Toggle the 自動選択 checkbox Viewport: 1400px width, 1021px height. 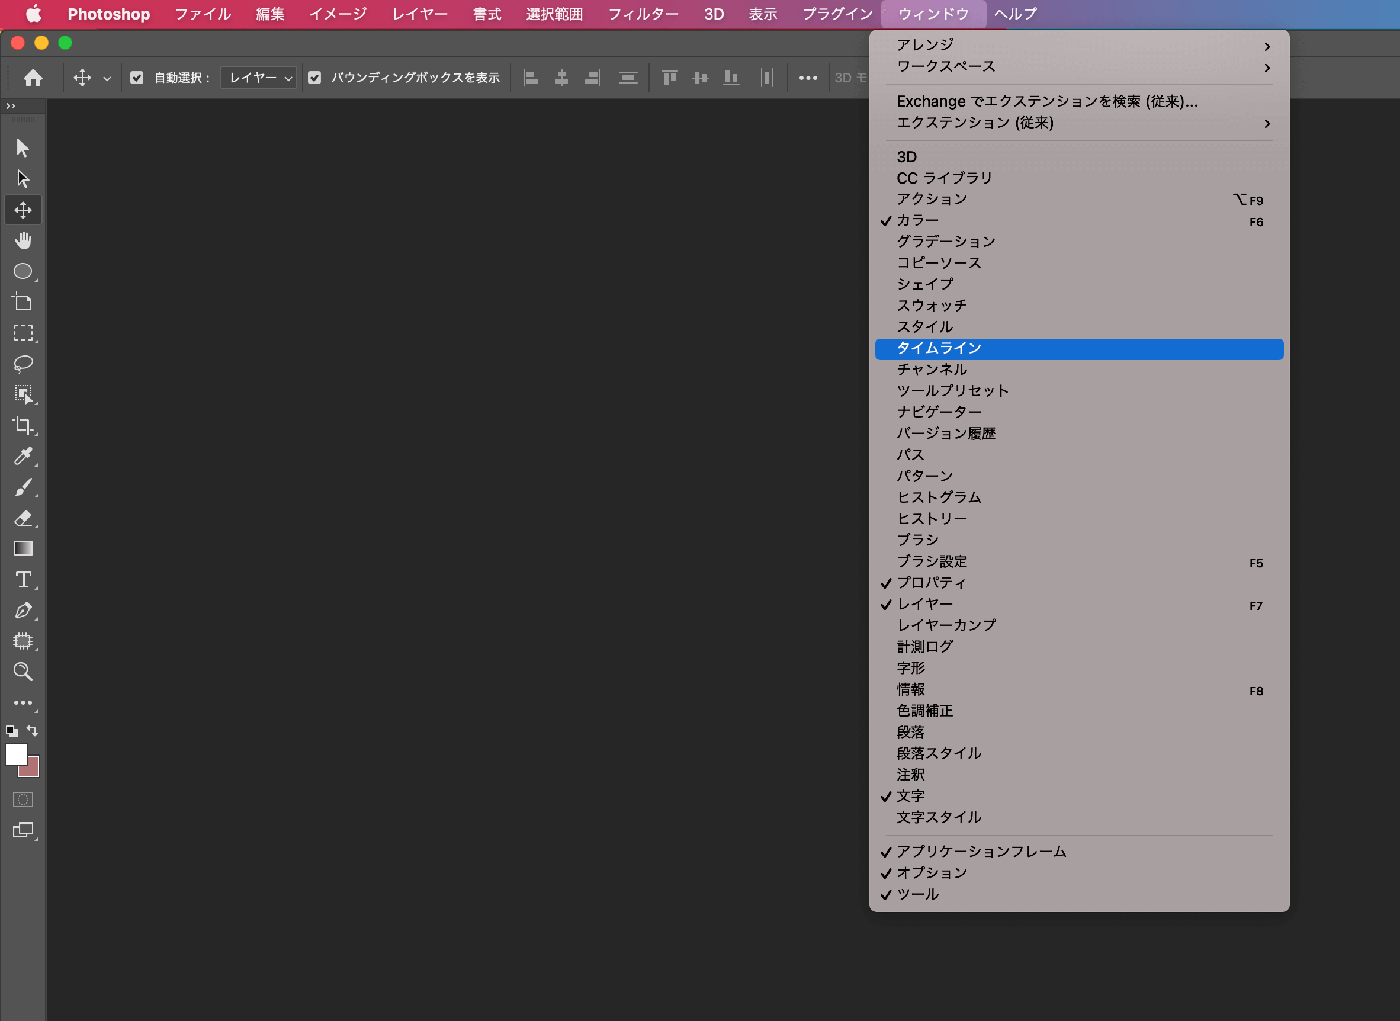137,78
